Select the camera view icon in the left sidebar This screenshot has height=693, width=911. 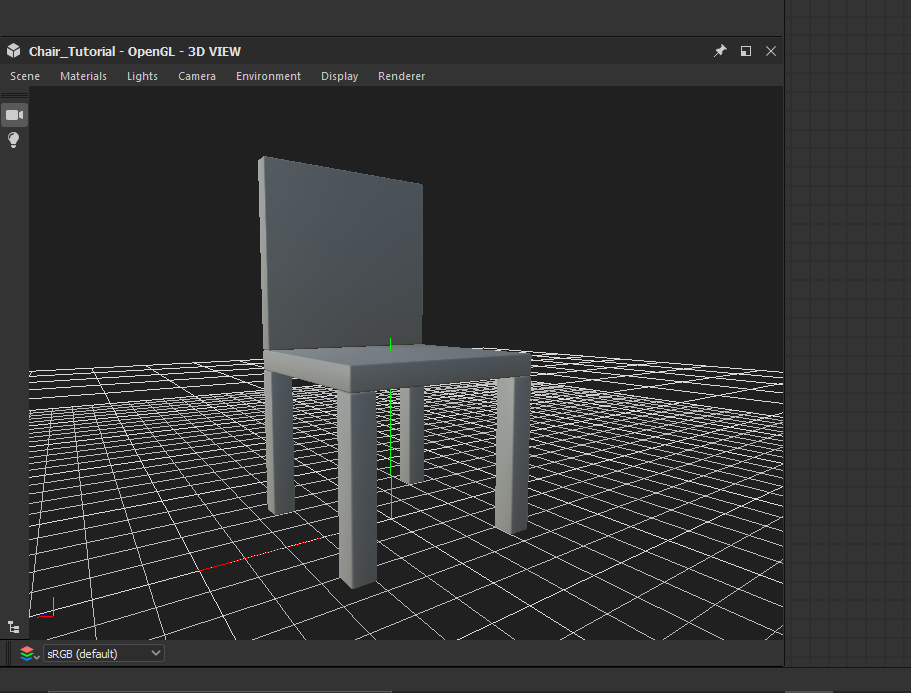(14, 114)
